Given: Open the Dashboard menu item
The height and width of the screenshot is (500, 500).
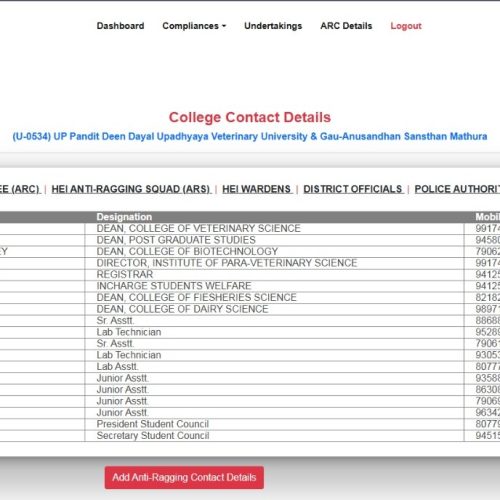Looking at the screenshot, I should pyautogui.click(x=120, y=26).
